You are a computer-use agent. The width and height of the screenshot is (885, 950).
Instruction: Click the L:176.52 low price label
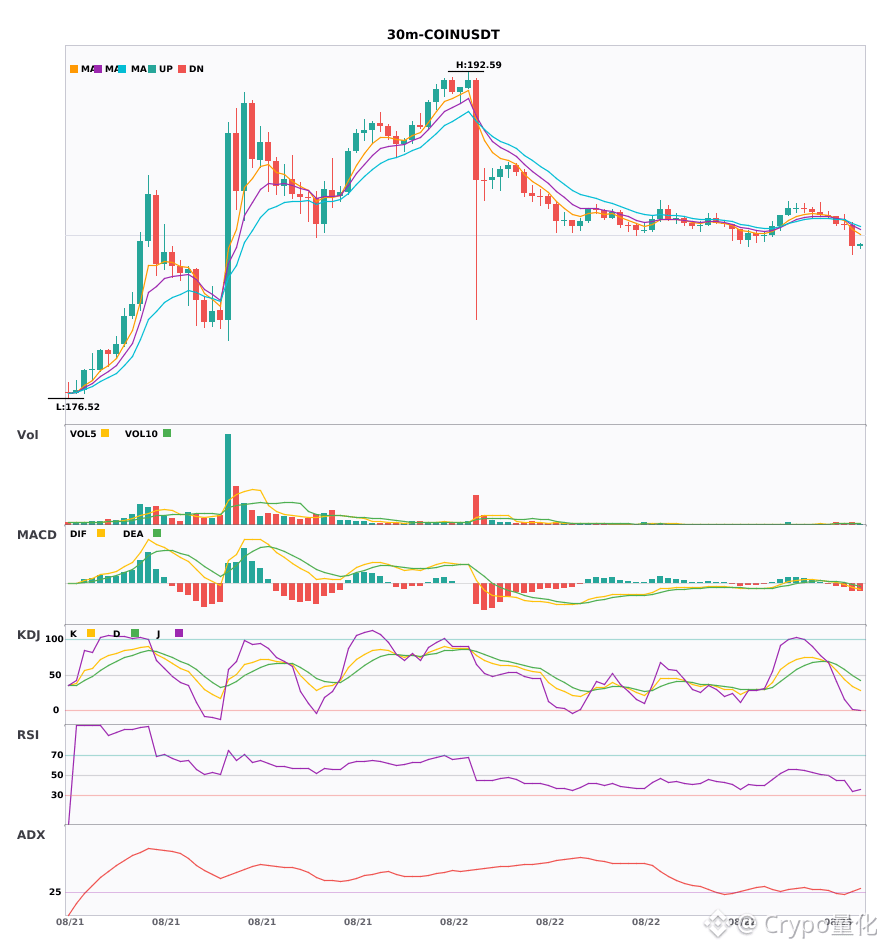[78, 407]
